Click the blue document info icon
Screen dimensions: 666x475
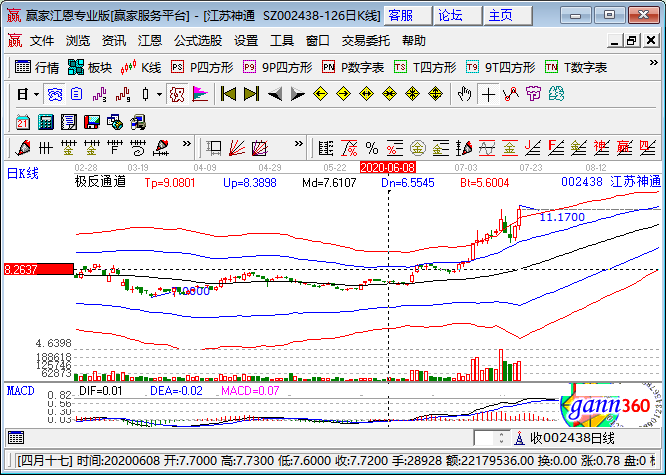point(76,94)
